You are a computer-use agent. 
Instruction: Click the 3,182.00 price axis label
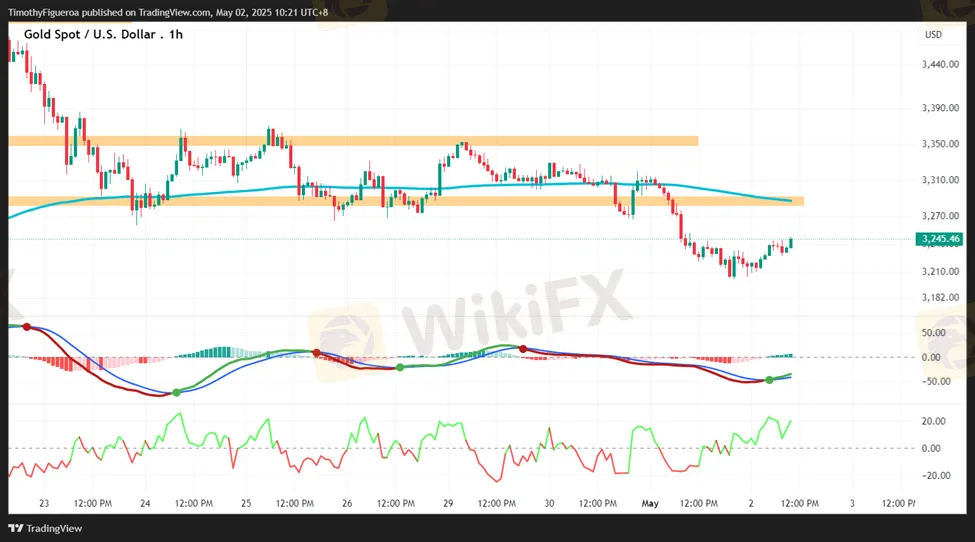940,297
